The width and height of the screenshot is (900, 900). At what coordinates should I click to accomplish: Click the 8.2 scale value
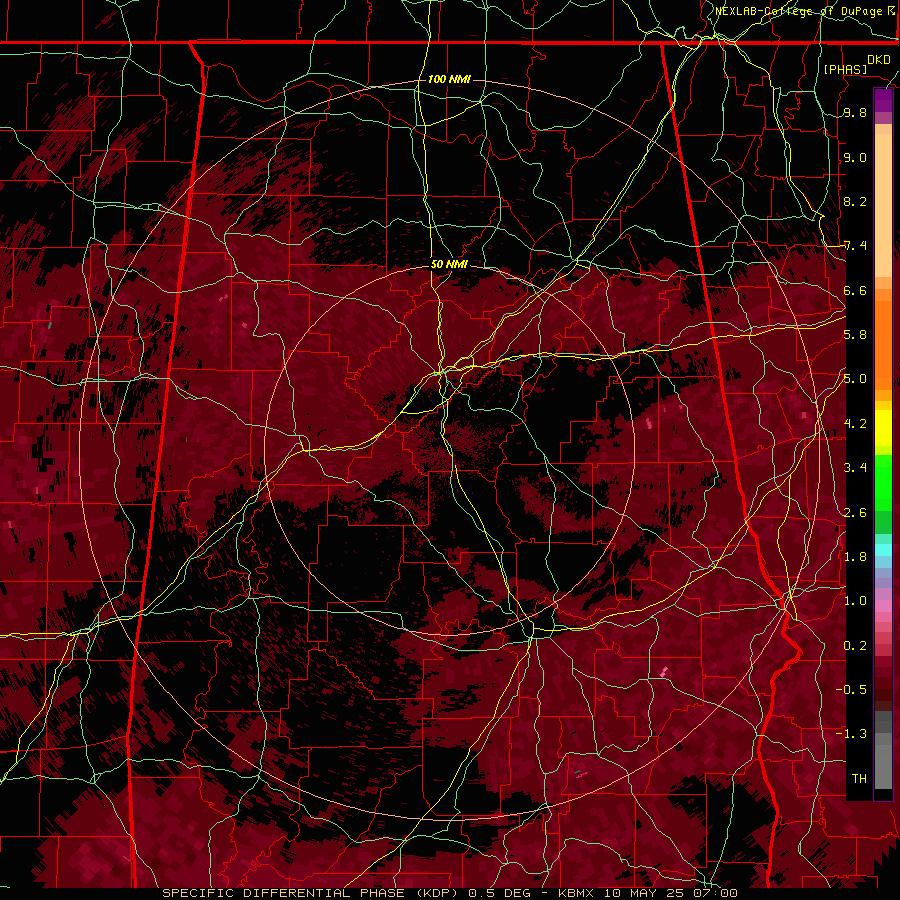(855, 201)
